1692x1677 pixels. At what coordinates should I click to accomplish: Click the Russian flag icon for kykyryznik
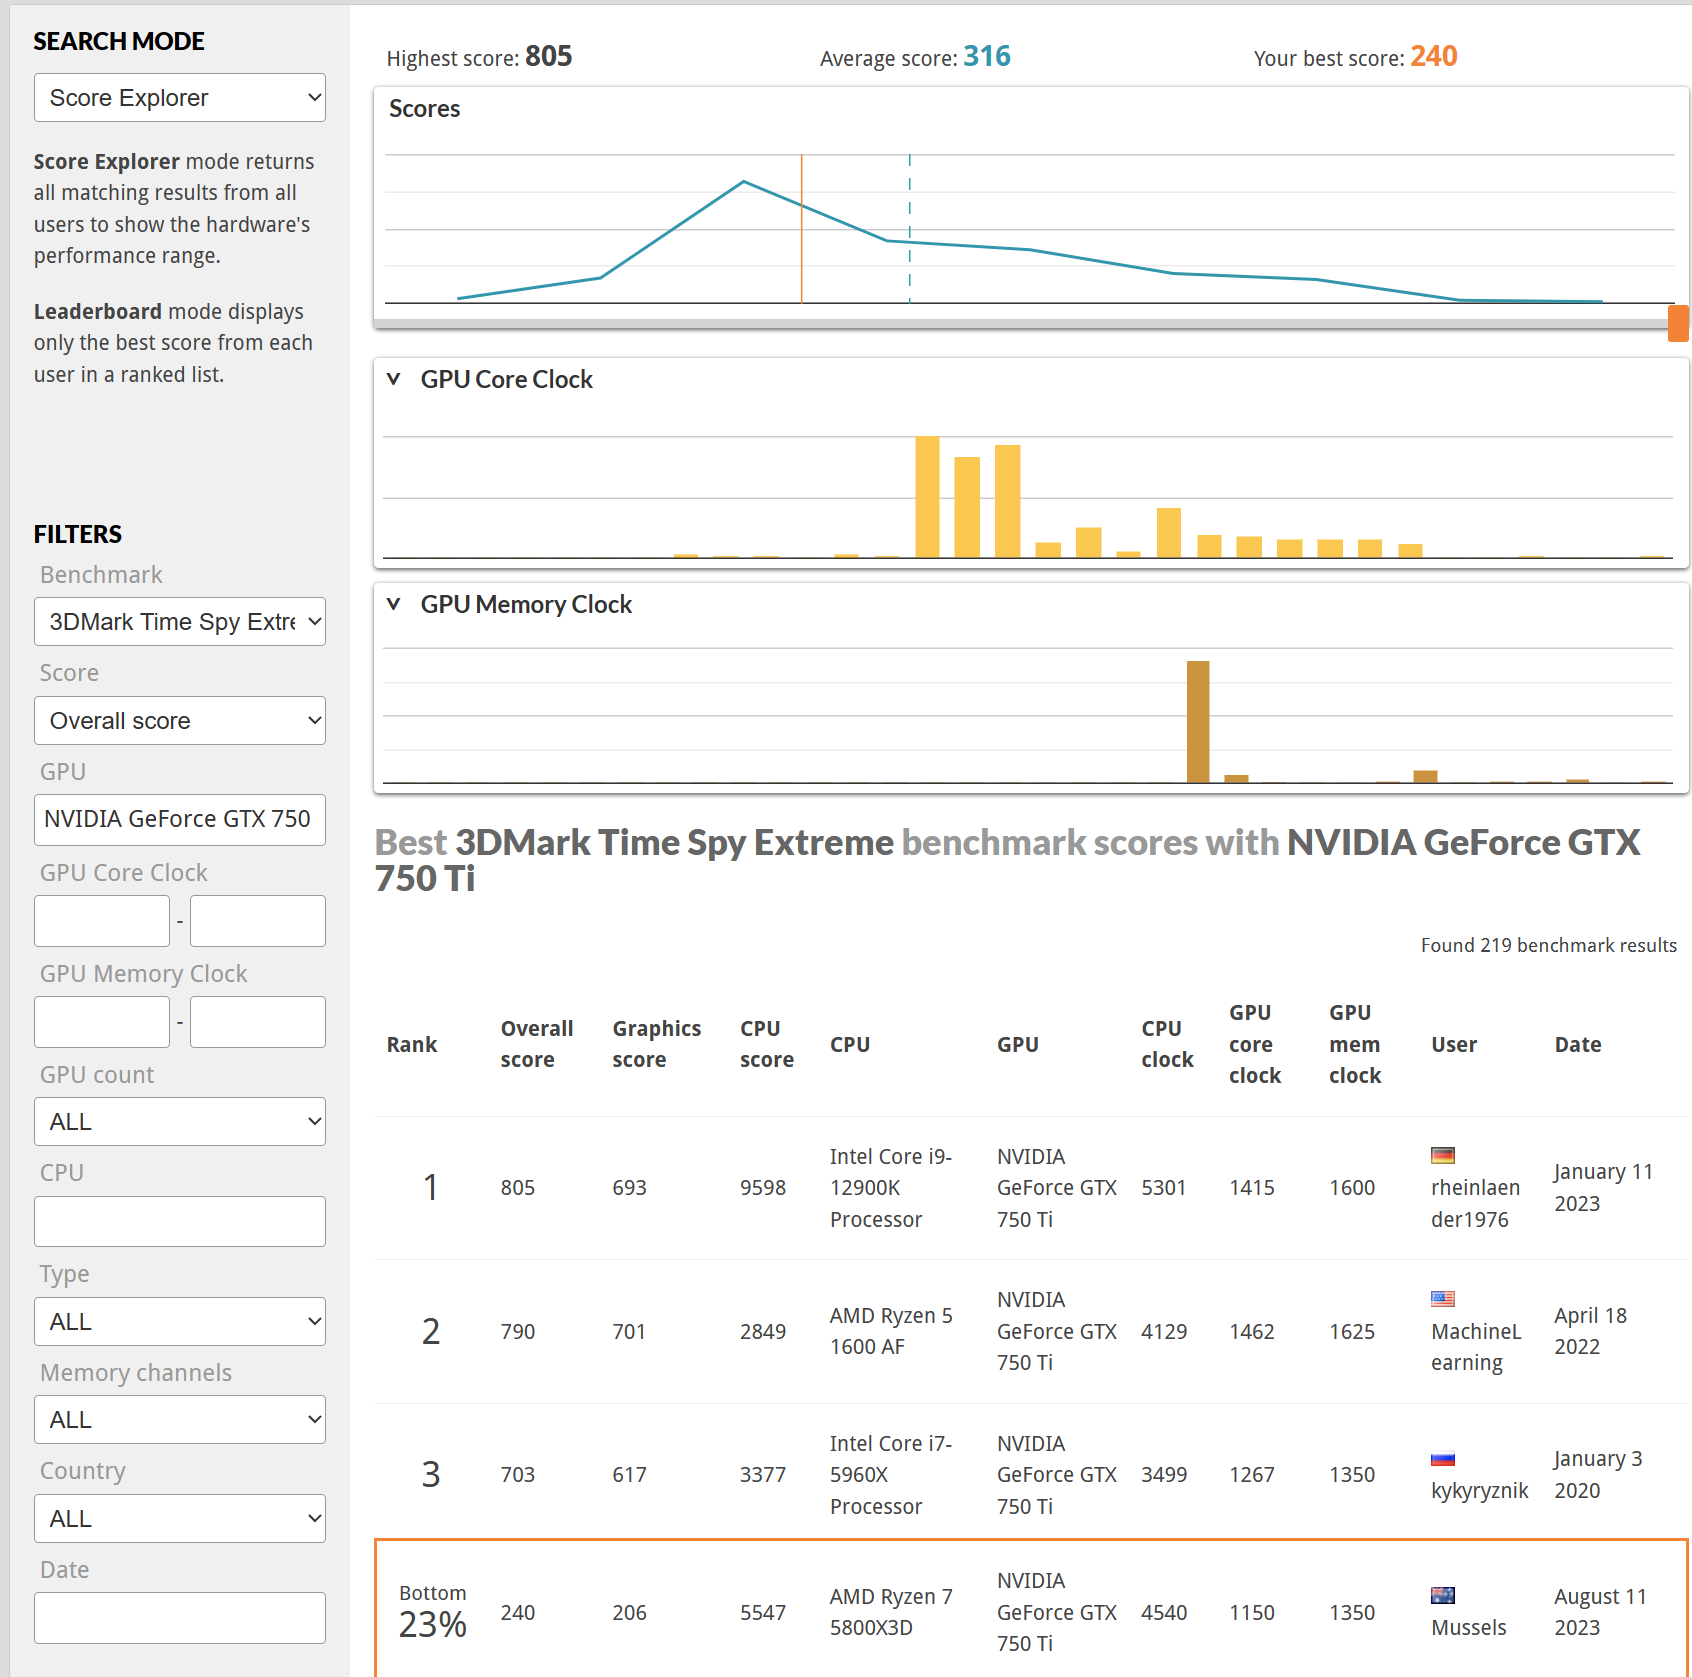[1443, 1459]
